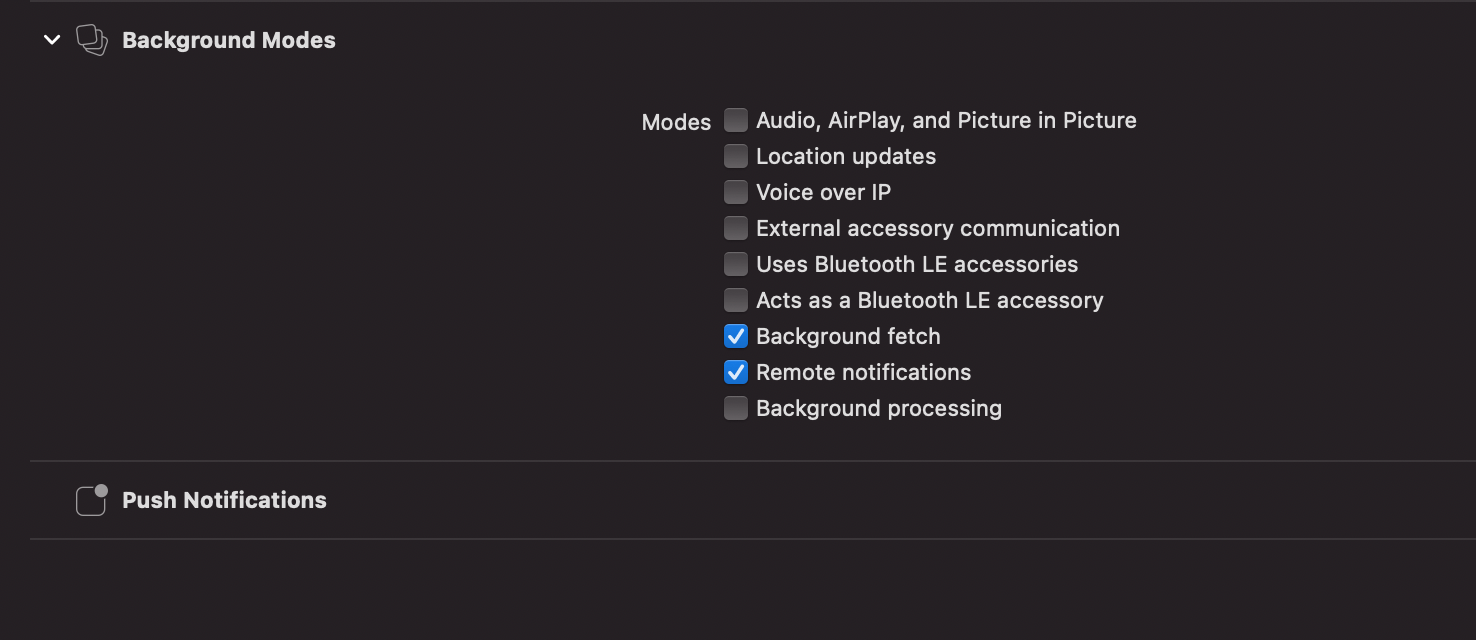Enable External accessory communication
1476x640 pixels.
[736, 228]
